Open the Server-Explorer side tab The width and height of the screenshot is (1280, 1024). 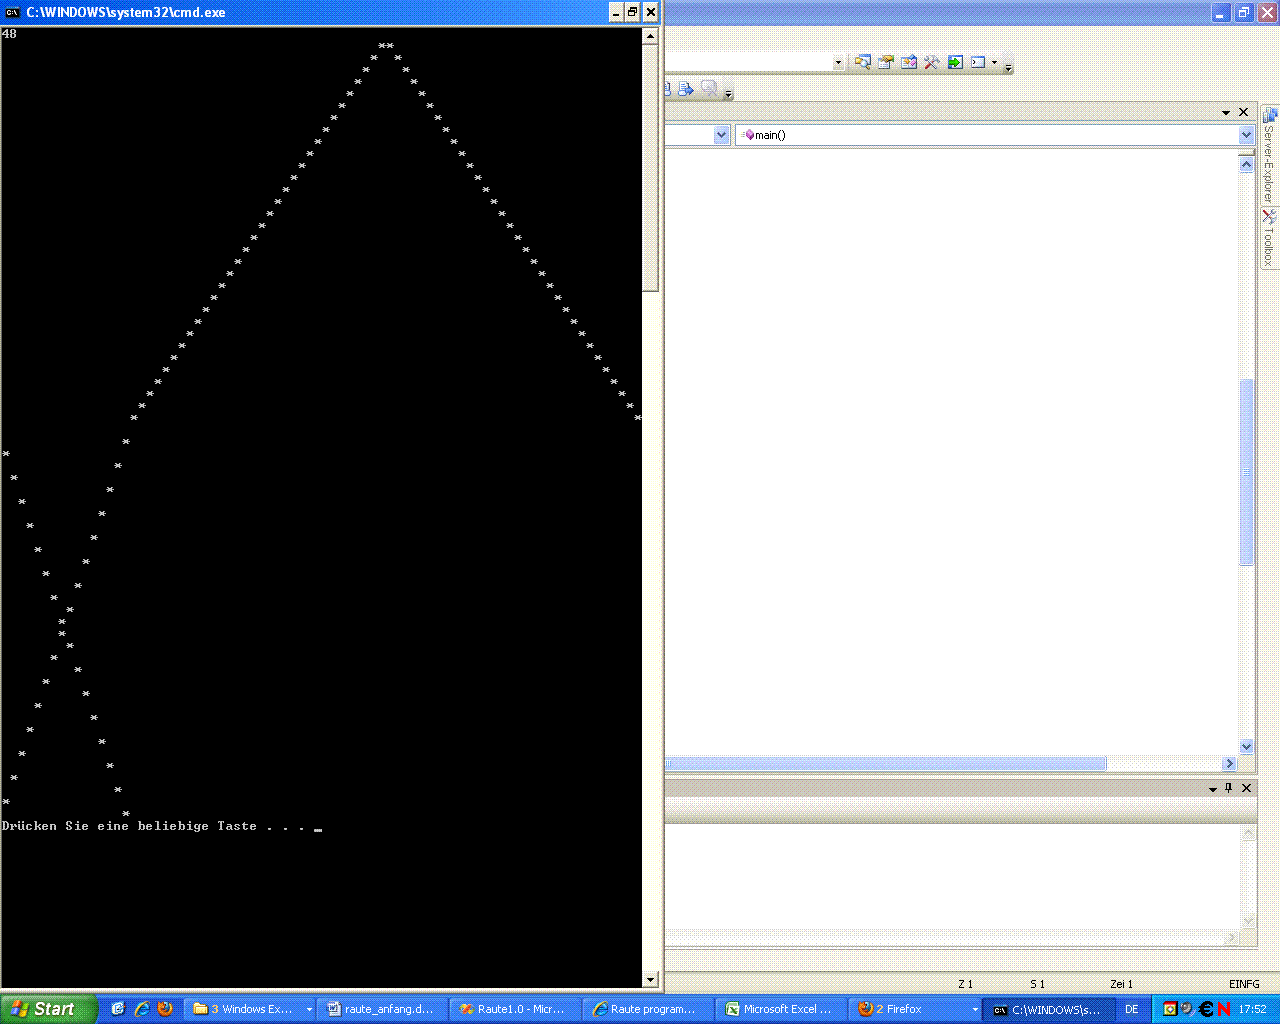tap(1269, 156)
